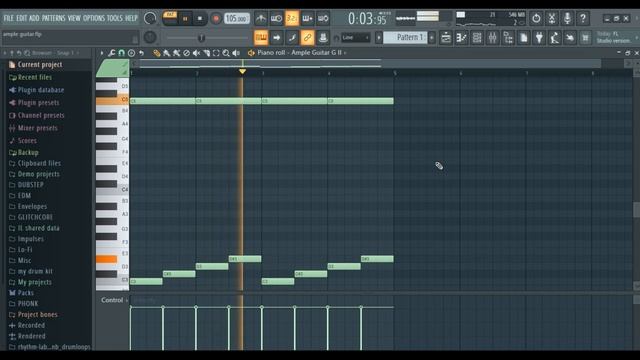Toggle overdub blend recording
This screenshot has height=360, width=640.
coord(307,18)
